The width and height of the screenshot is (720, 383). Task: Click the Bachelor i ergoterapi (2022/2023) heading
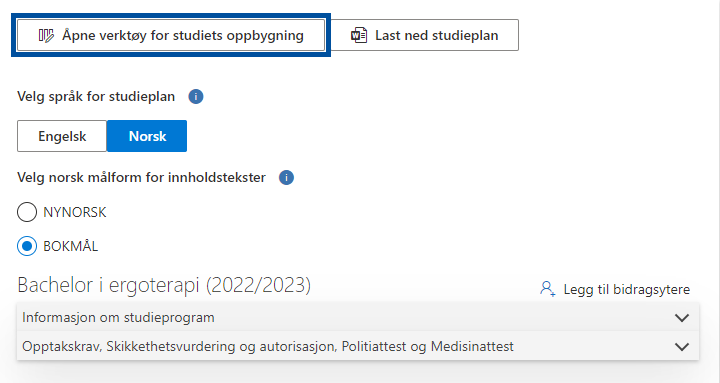coord(164,285)
